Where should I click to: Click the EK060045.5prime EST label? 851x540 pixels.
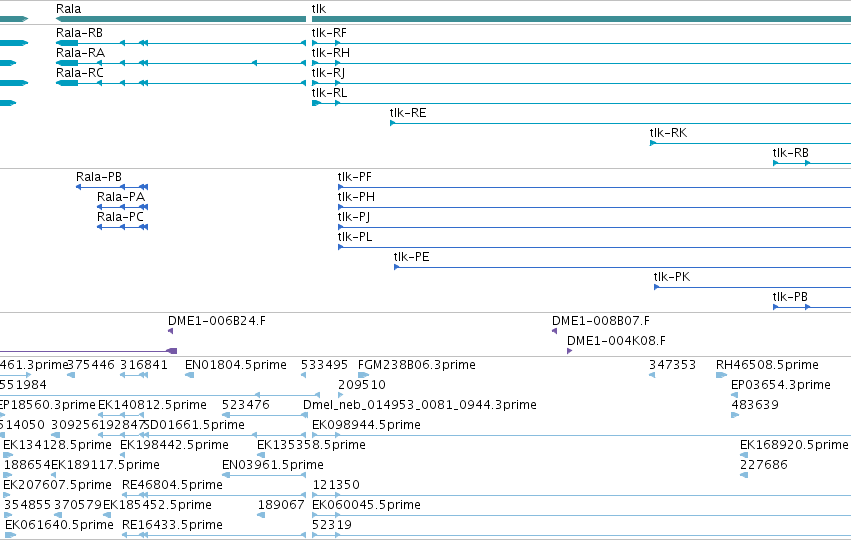366,505
